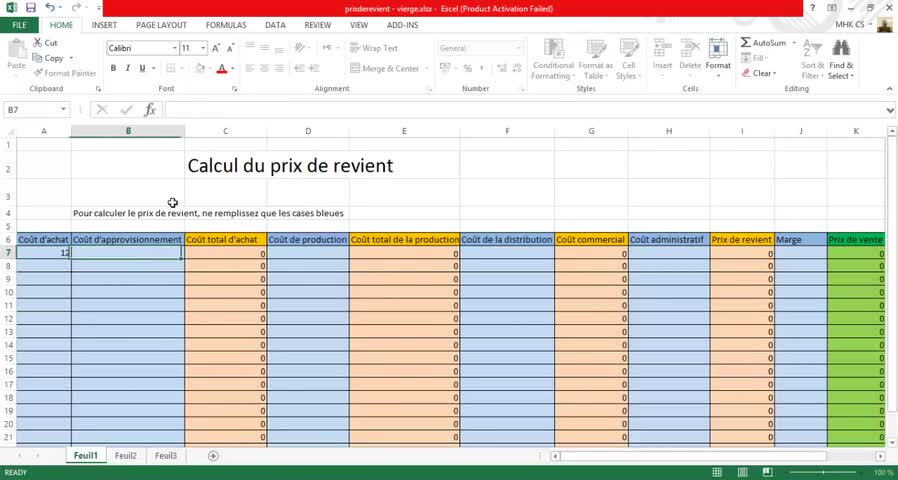The image size is (898, 480).
Task: Click the MHK CS account name
Action: coord(850,25)
